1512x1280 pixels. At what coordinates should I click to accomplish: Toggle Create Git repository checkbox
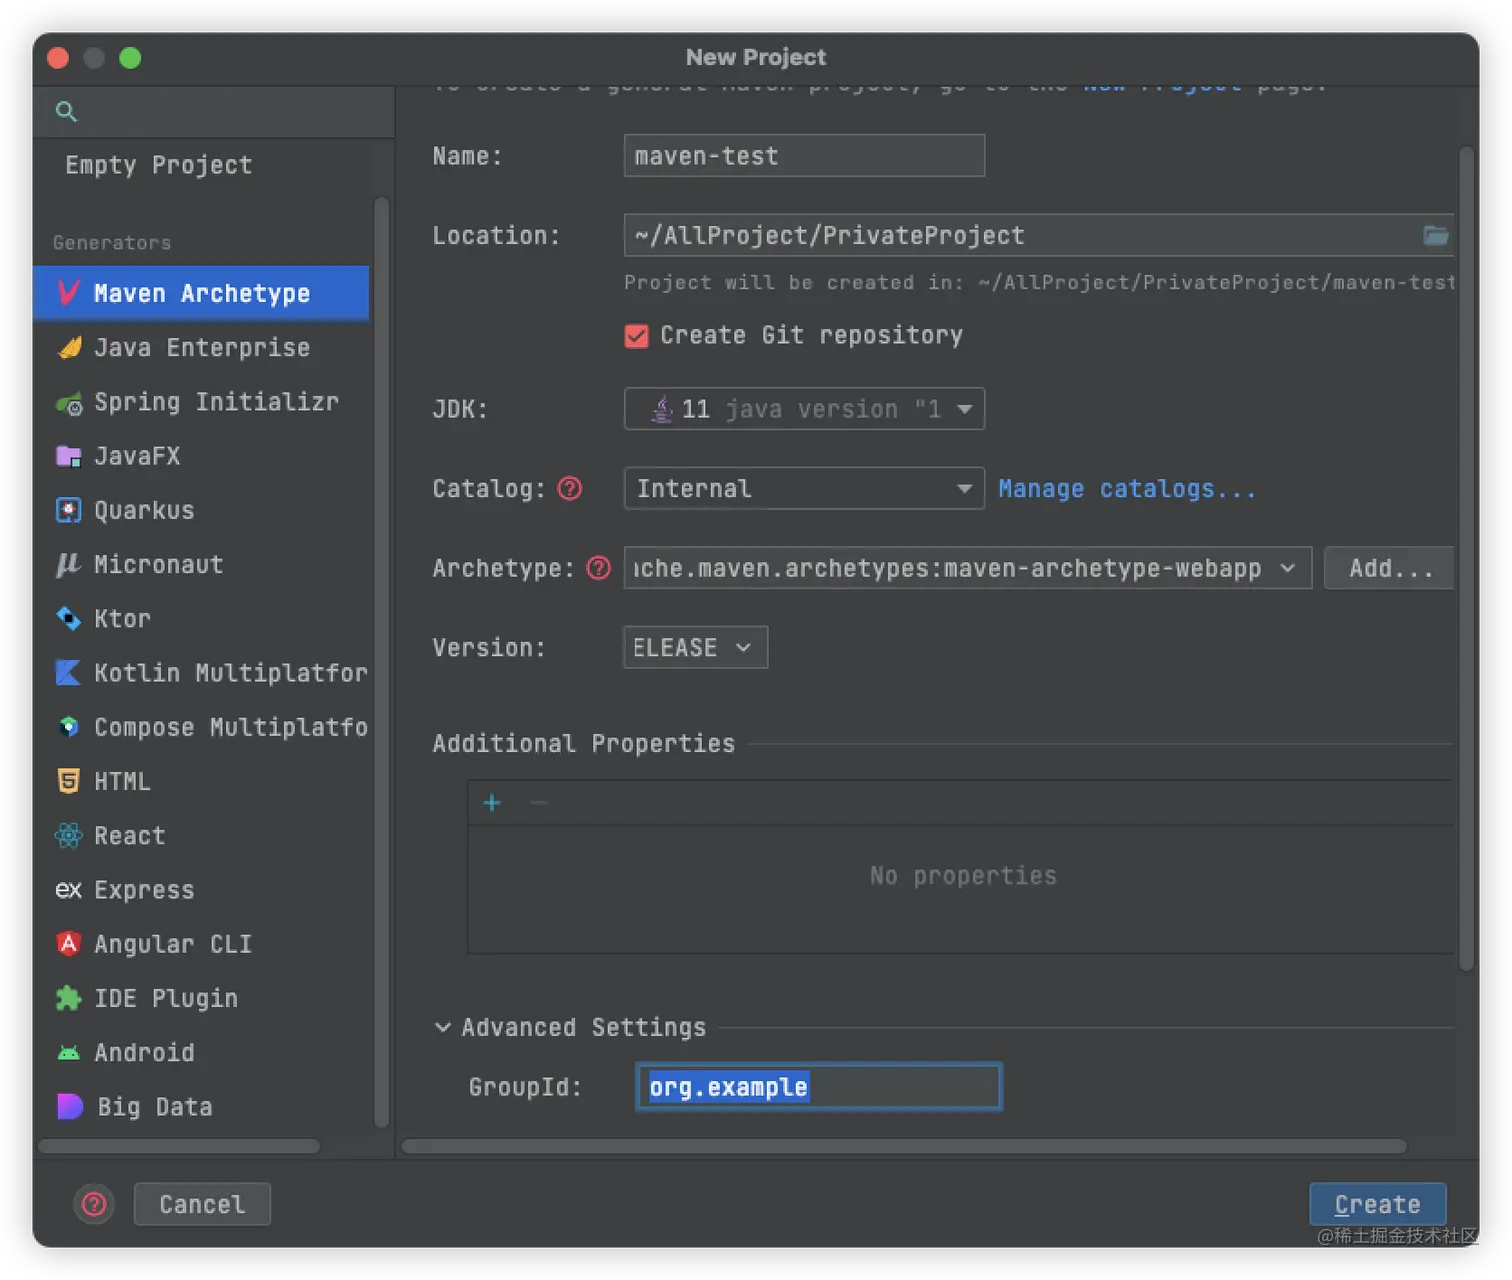[x=636, y=336]
